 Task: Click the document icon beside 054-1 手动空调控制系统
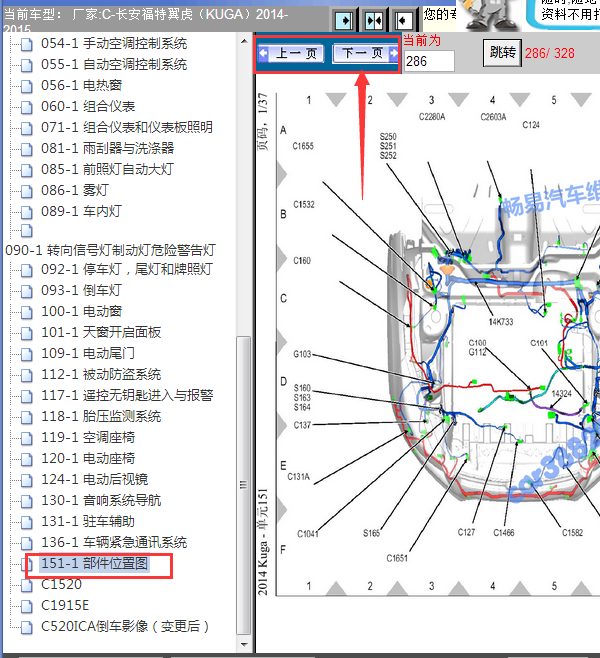click(26, 44)
